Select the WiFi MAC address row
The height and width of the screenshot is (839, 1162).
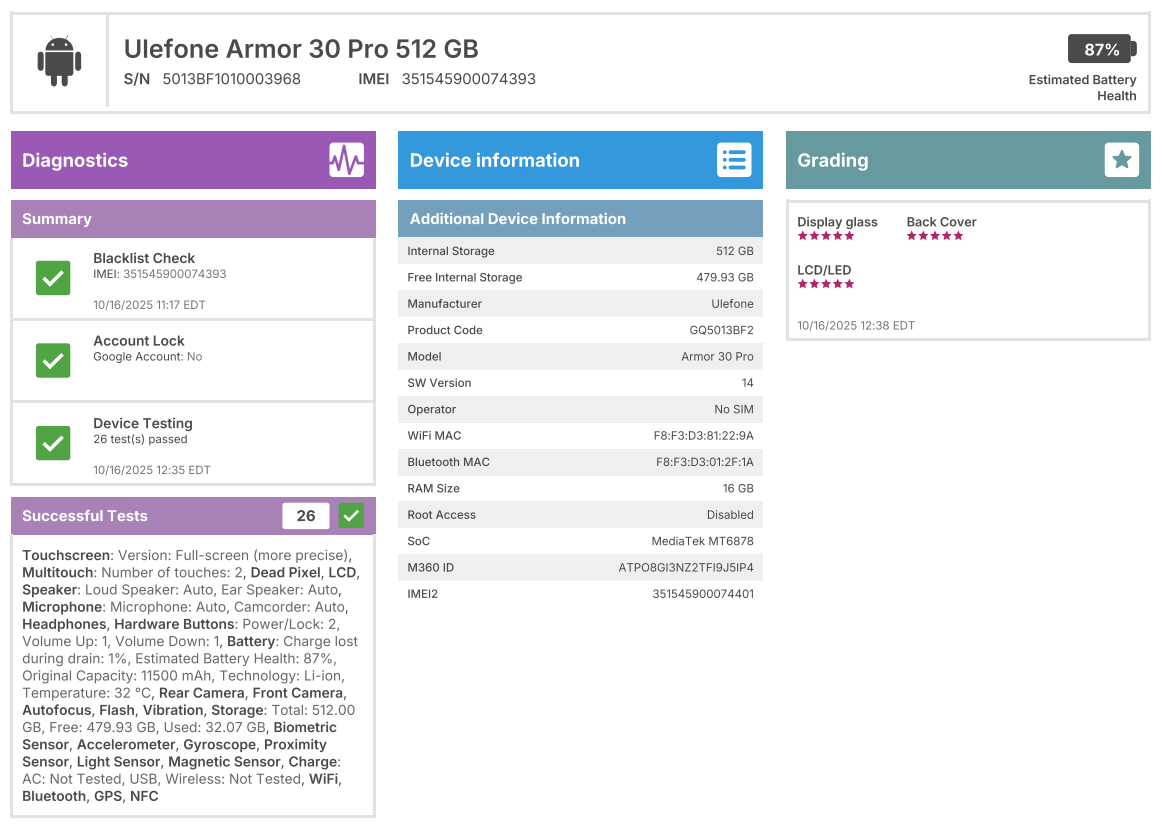pyautogui.click(x=580, y=436)
